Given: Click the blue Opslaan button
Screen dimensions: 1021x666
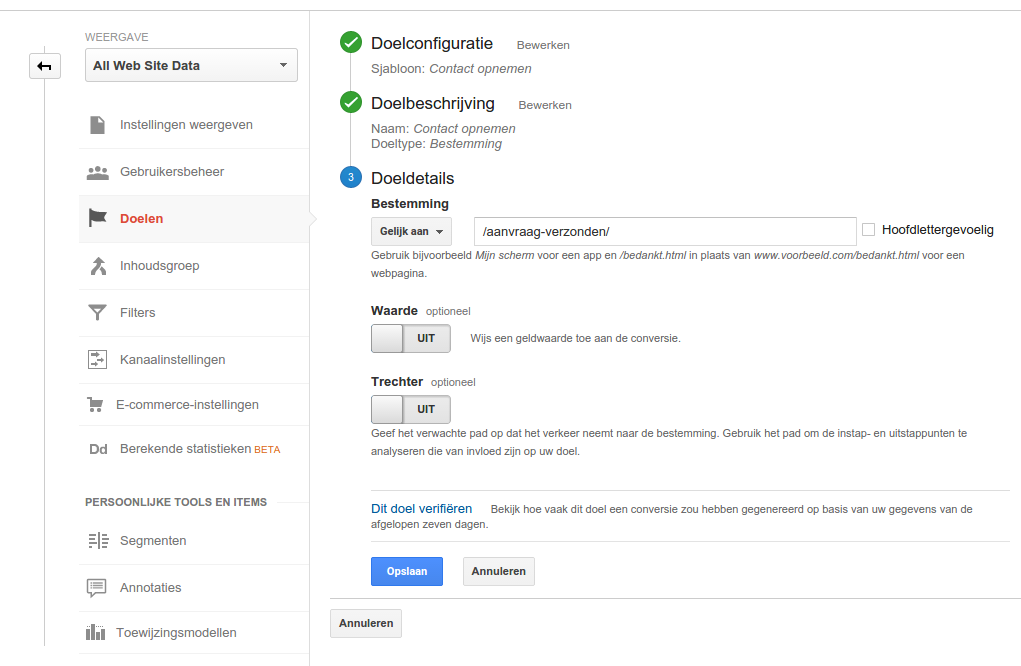Looking at the screenshot, I should [x=407, y=572].
